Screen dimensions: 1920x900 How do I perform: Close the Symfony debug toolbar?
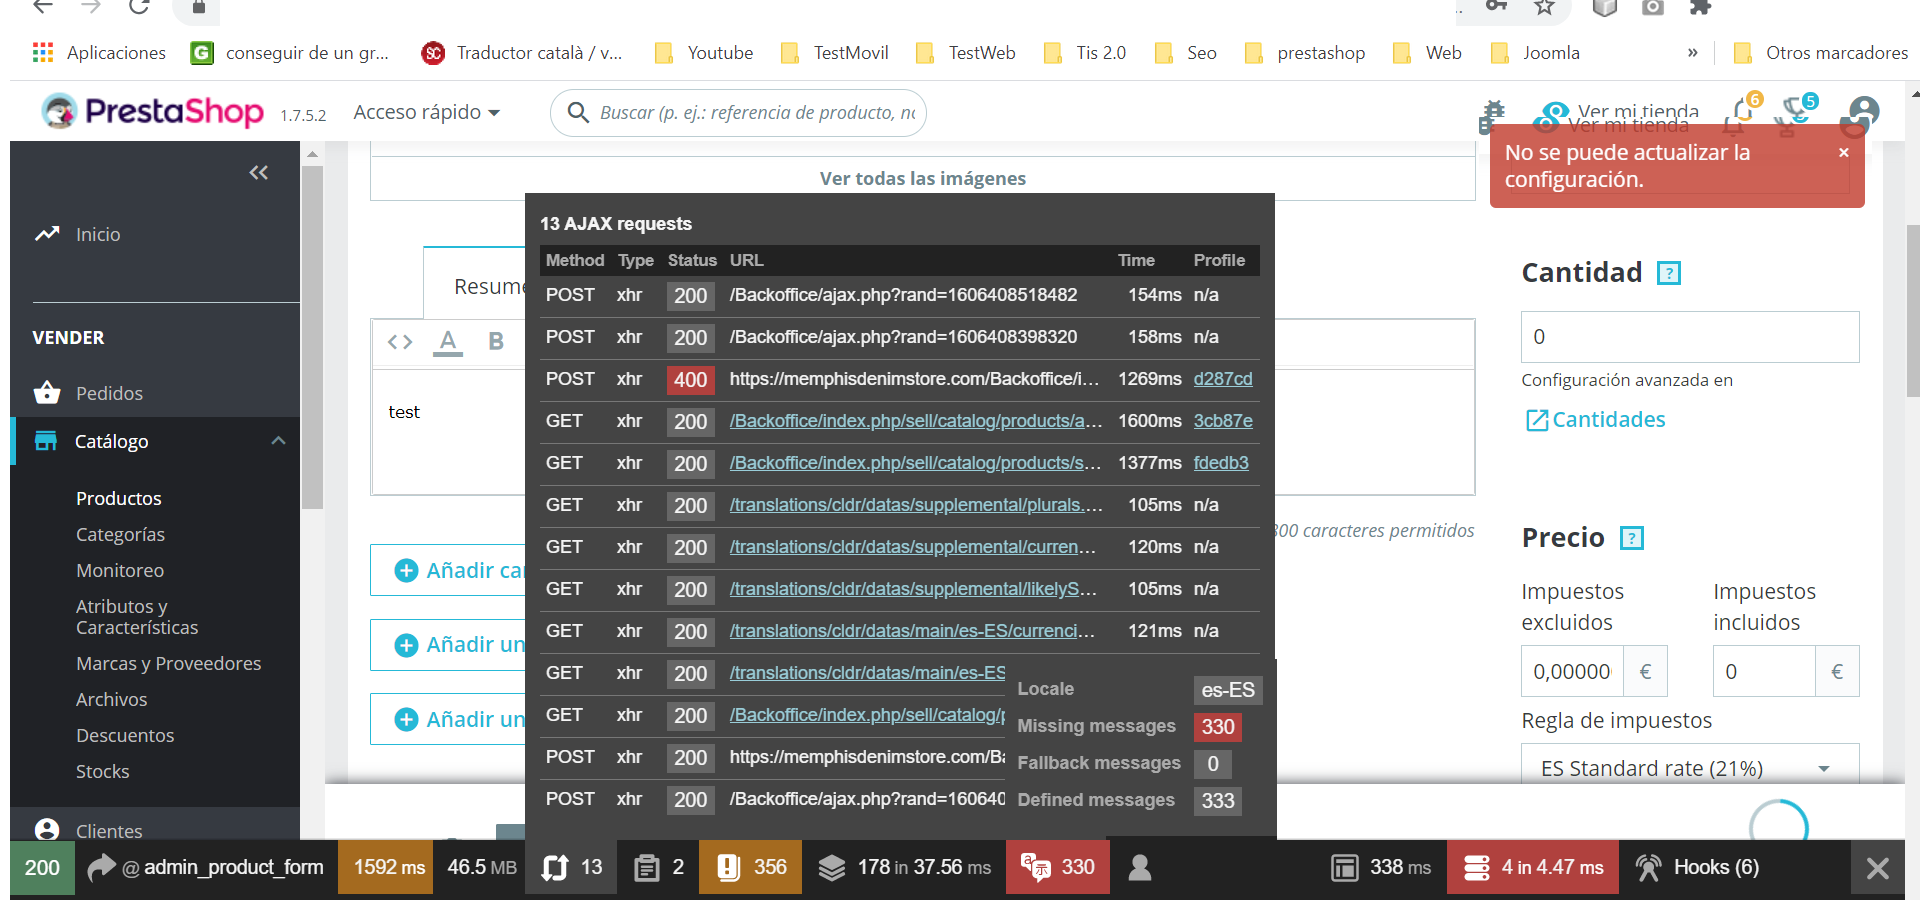coord(1878,868)
